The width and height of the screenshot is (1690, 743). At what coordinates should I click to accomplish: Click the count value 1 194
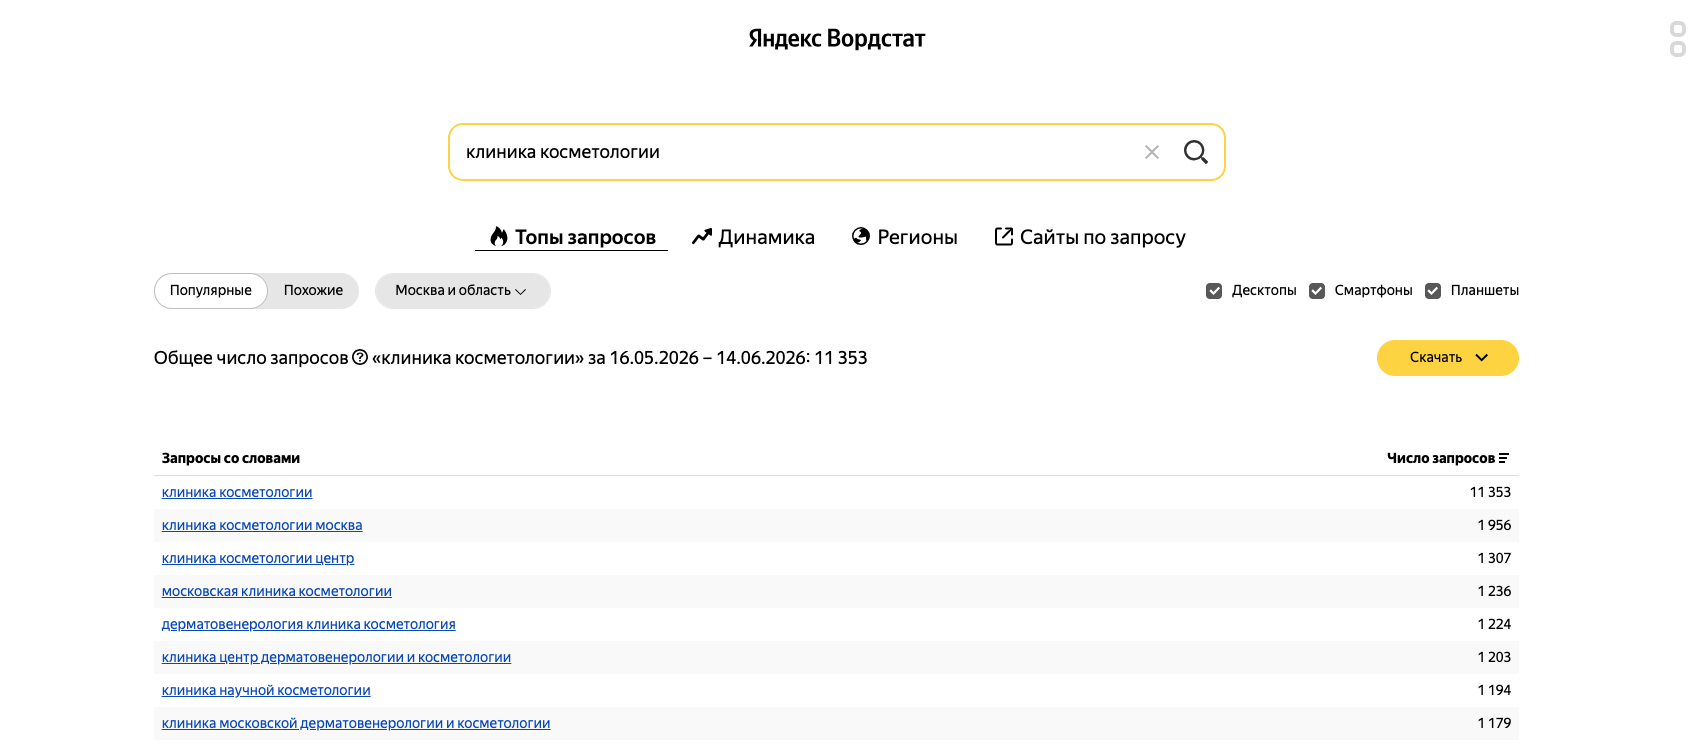click(1494, 690)
